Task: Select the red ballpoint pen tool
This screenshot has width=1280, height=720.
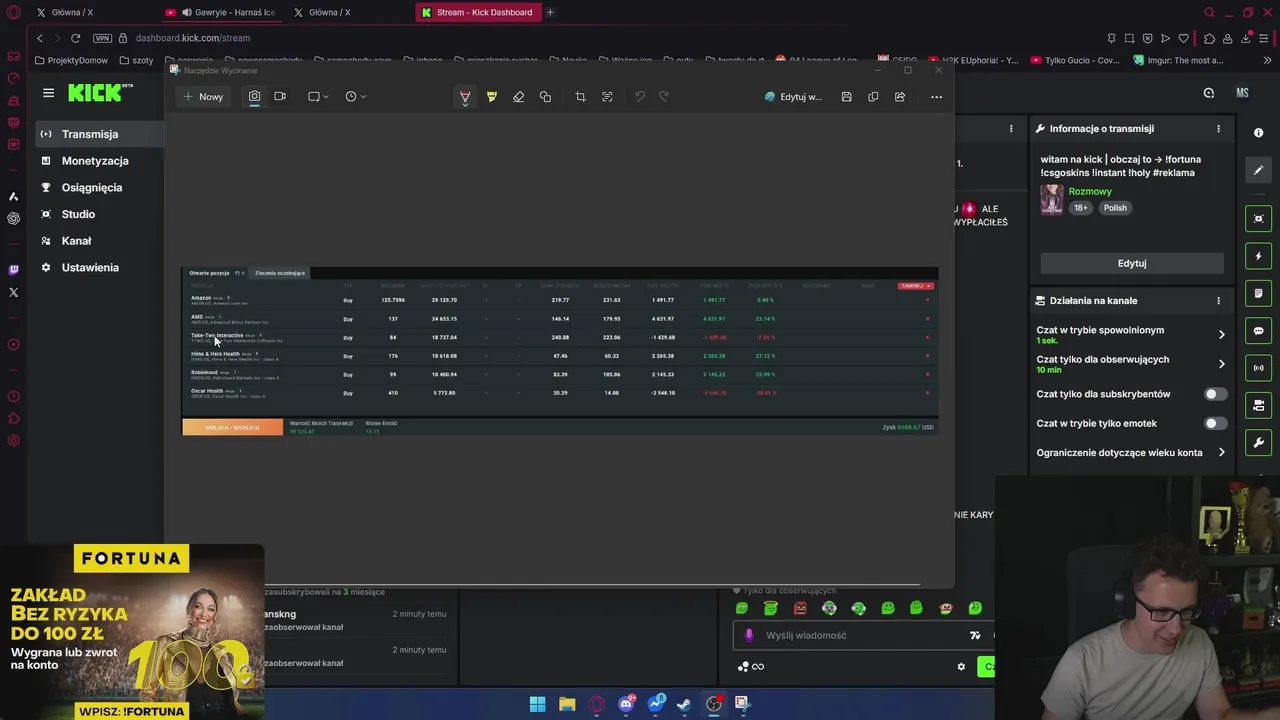Action: click(x=465, y=97)
